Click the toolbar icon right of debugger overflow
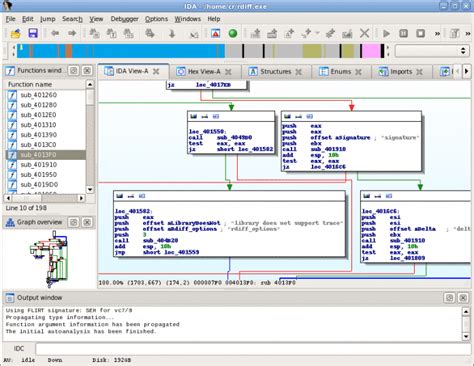This screenshot has height=366, width=474. point(454,33)
